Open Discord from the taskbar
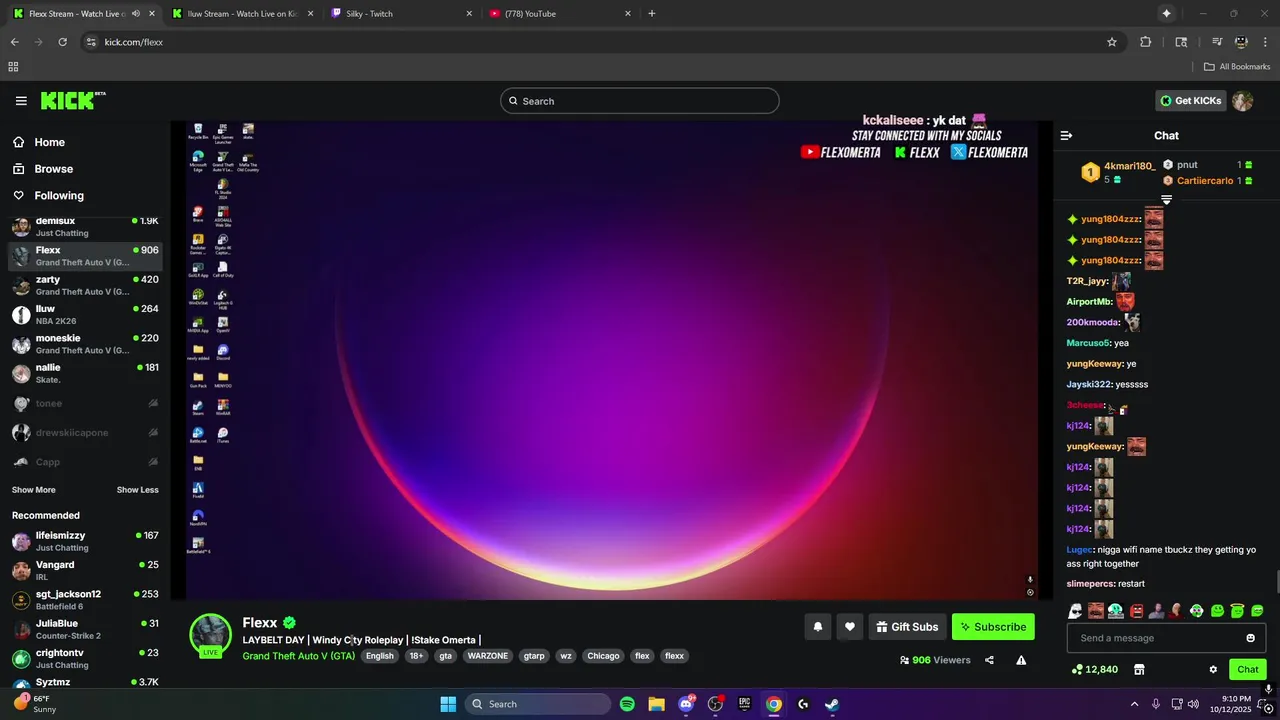Viewport: 1280px width, 720px height. (x=686, y=704)
